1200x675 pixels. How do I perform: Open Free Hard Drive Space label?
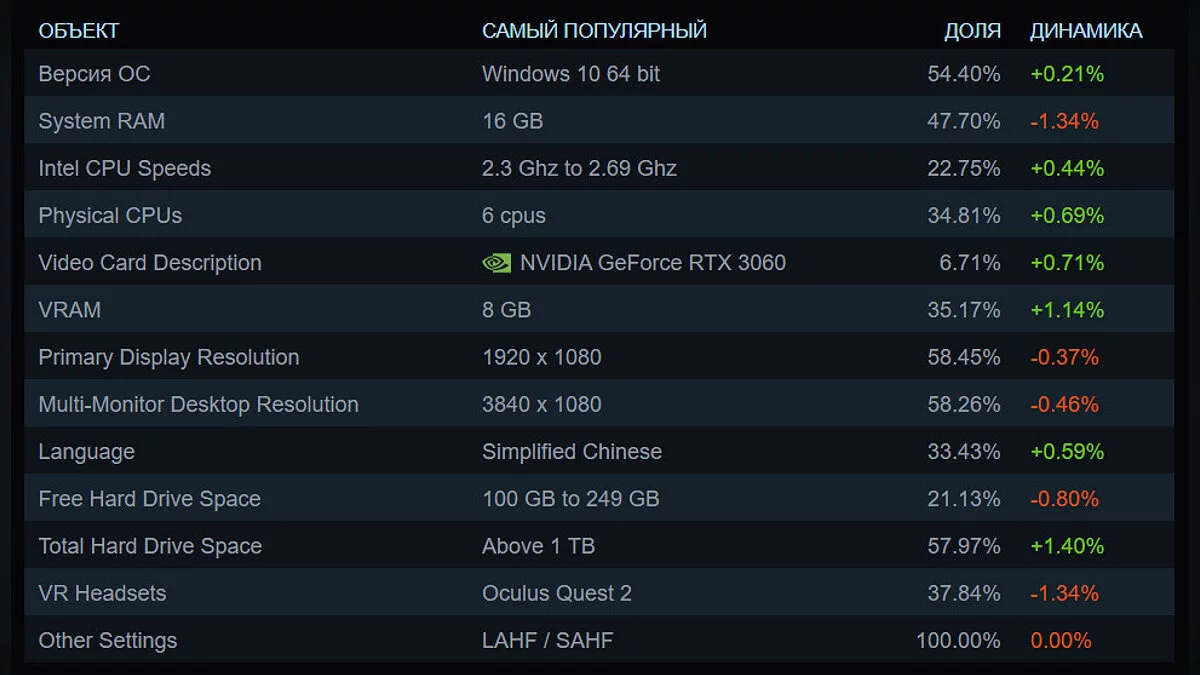[149, 499]
